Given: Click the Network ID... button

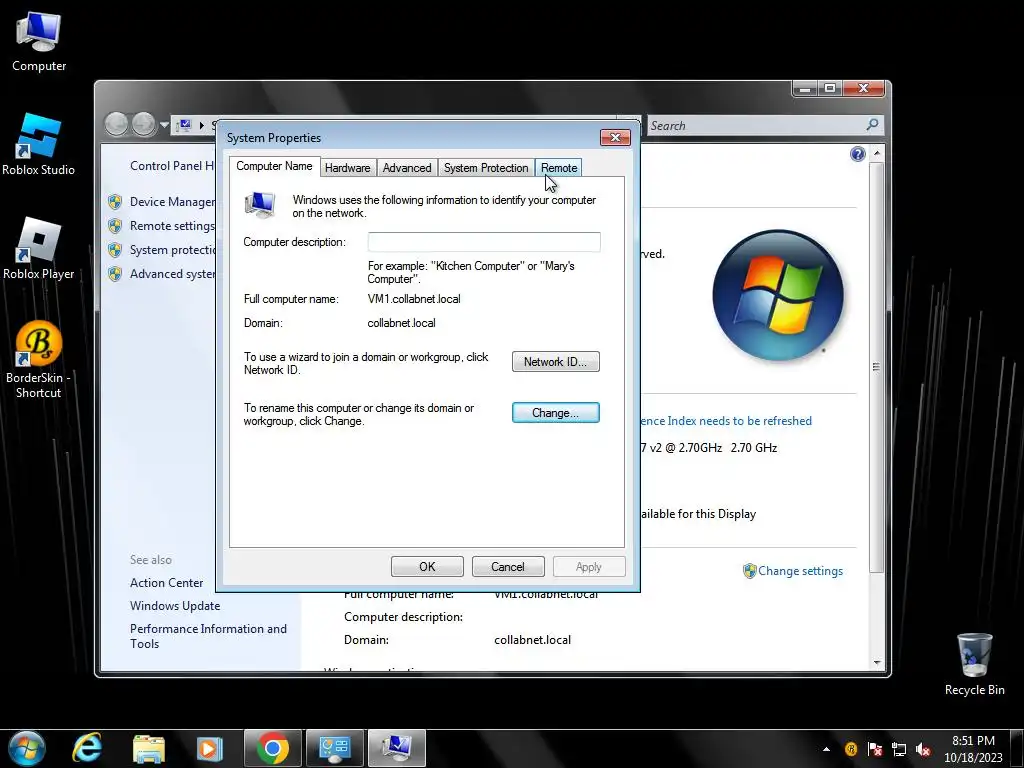Looking at the screenshot, I should (556, 362).
